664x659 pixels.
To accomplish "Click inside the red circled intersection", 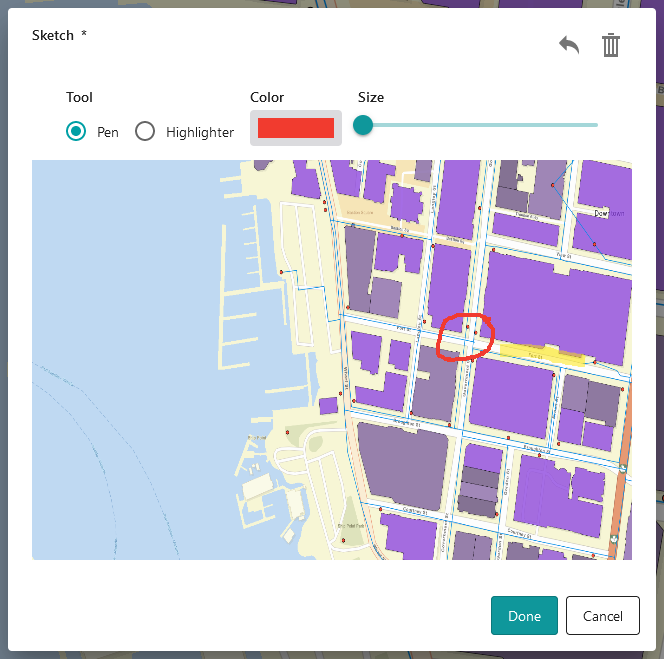I will coord(466,338).
